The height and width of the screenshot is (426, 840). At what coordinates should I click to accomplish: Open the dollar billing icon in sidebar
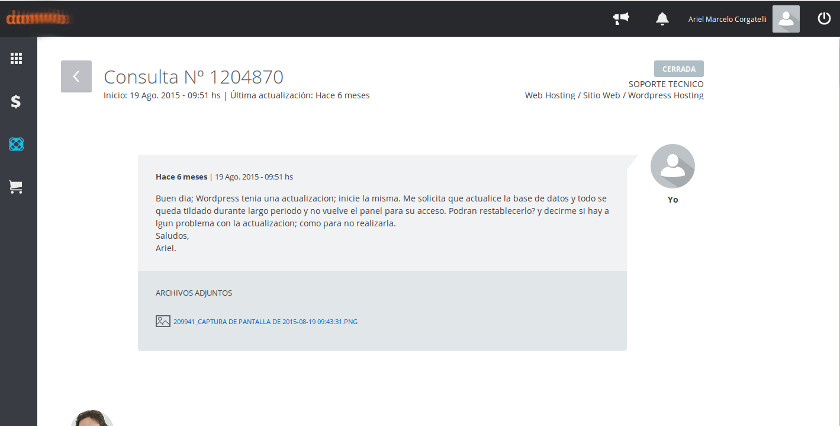[x=17, y=101]
